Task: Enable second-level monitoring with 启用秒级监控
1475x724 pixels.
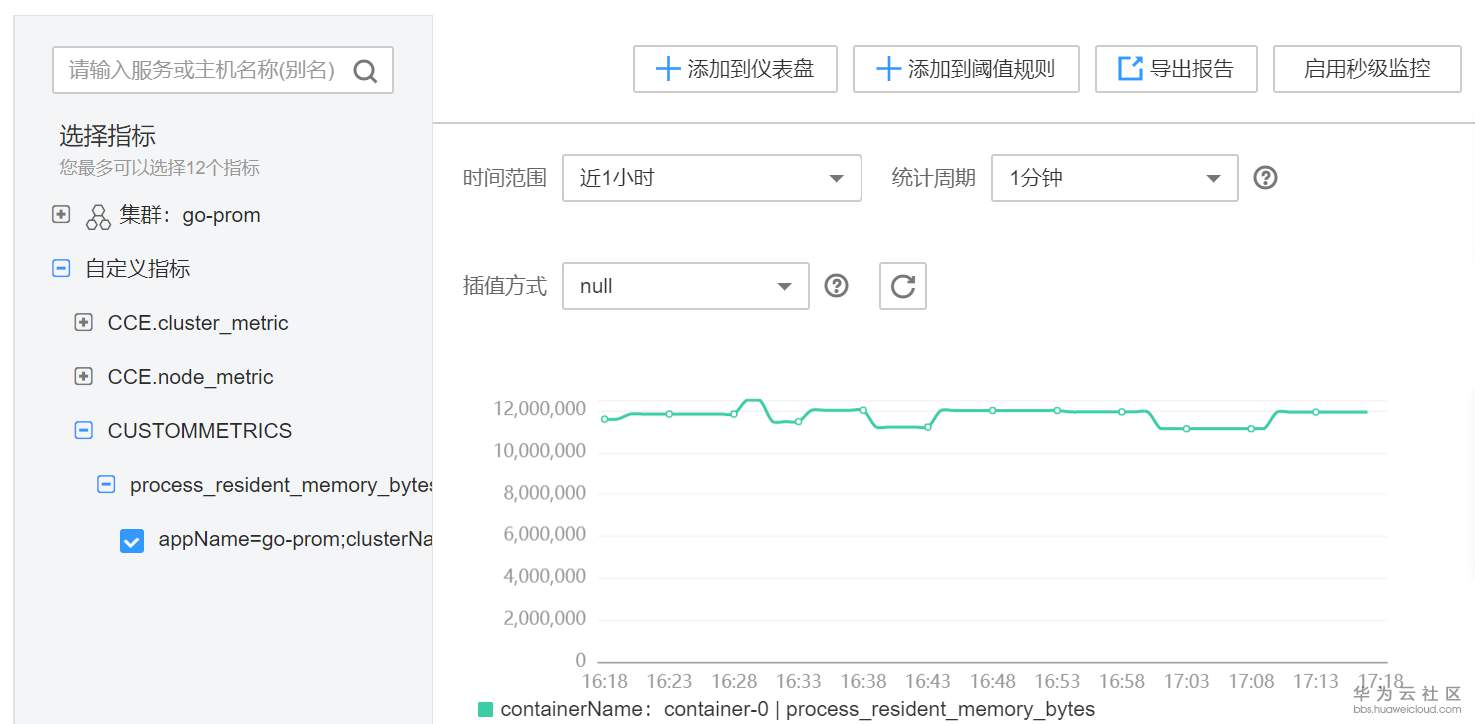Action: point(1367,69)
